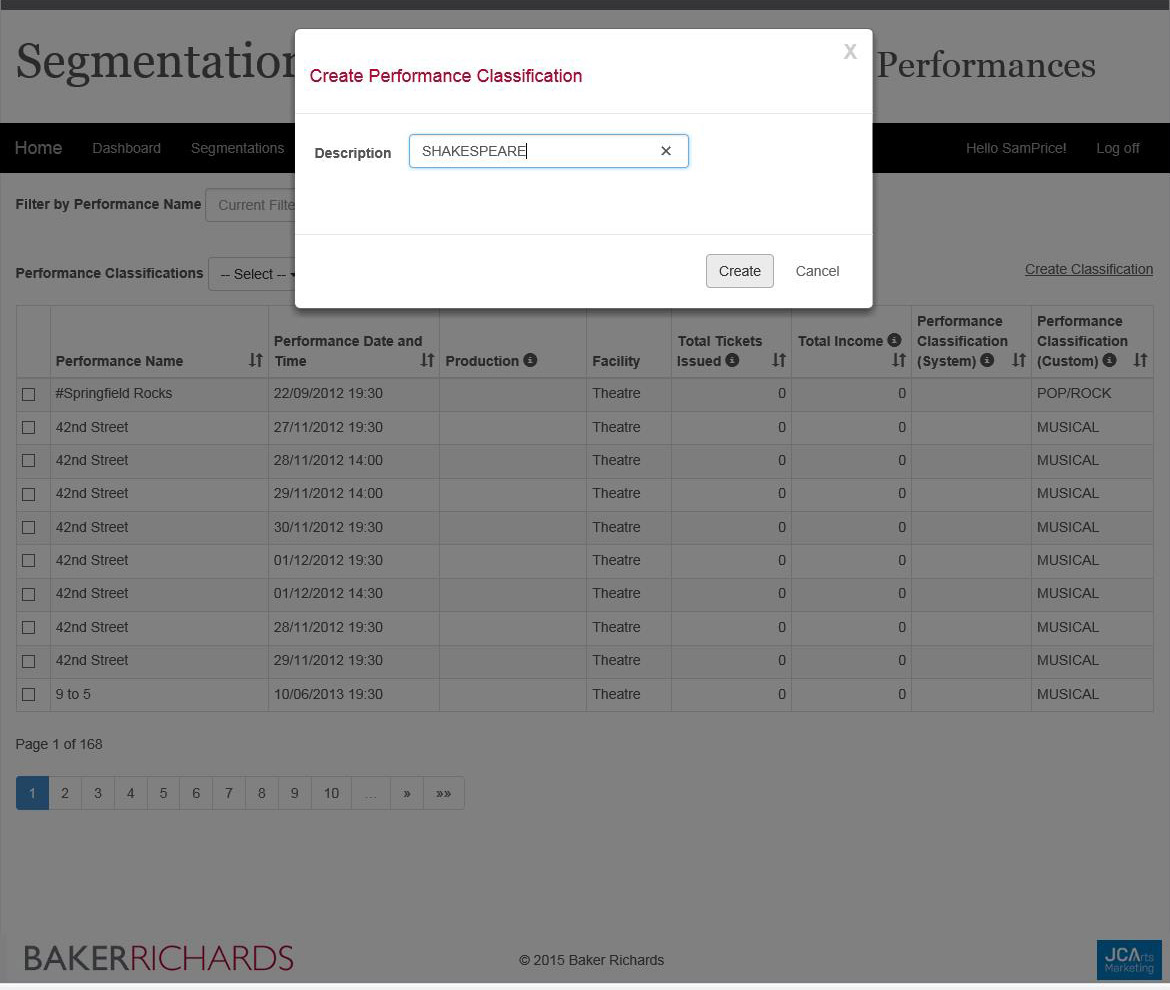Sort by Performance Classification (Custom) arrows
This screenshot has width=1170, height=990.
1140,360
